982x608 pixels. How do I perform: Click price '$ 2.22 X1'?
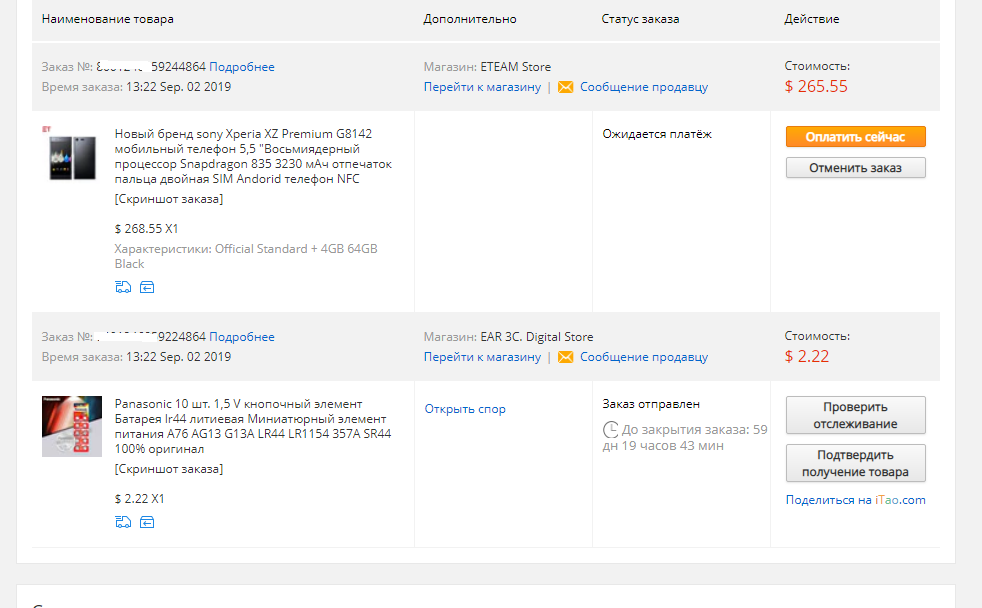(x=140, y=499)
